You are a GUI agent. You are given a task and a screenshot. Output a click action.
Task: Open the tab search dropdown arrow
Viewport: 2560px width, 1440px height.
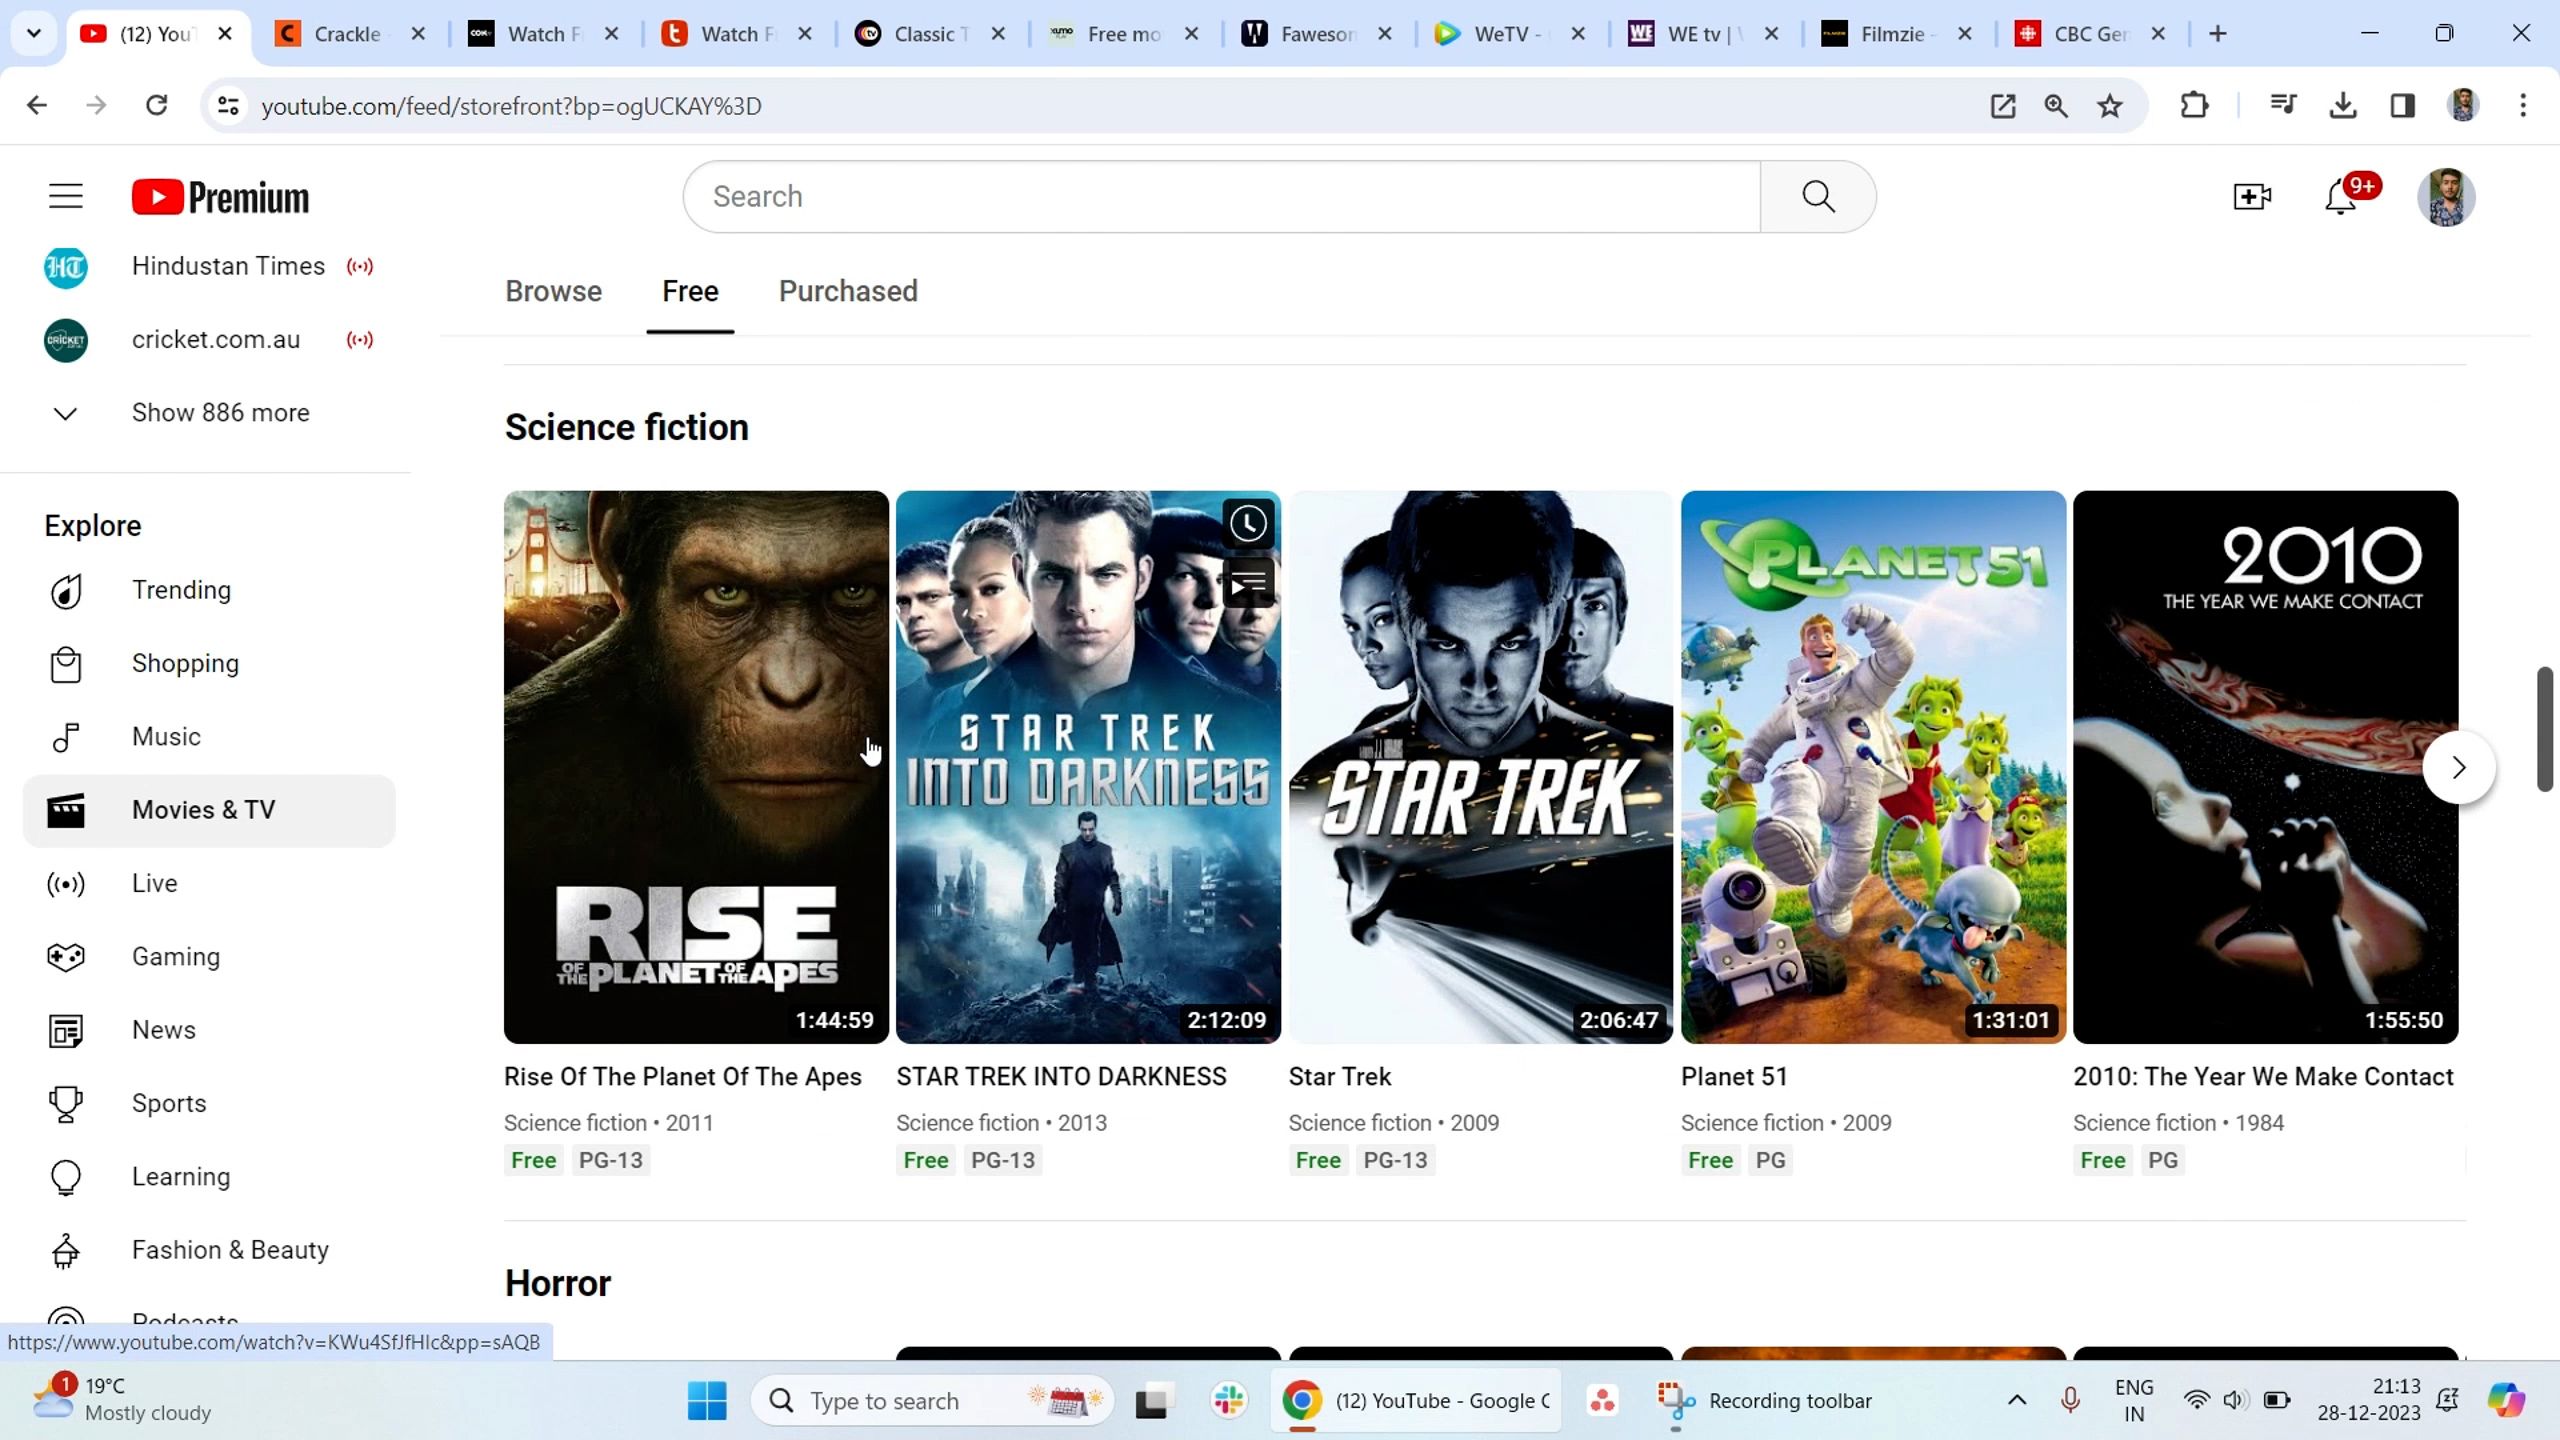pos(34,34)
